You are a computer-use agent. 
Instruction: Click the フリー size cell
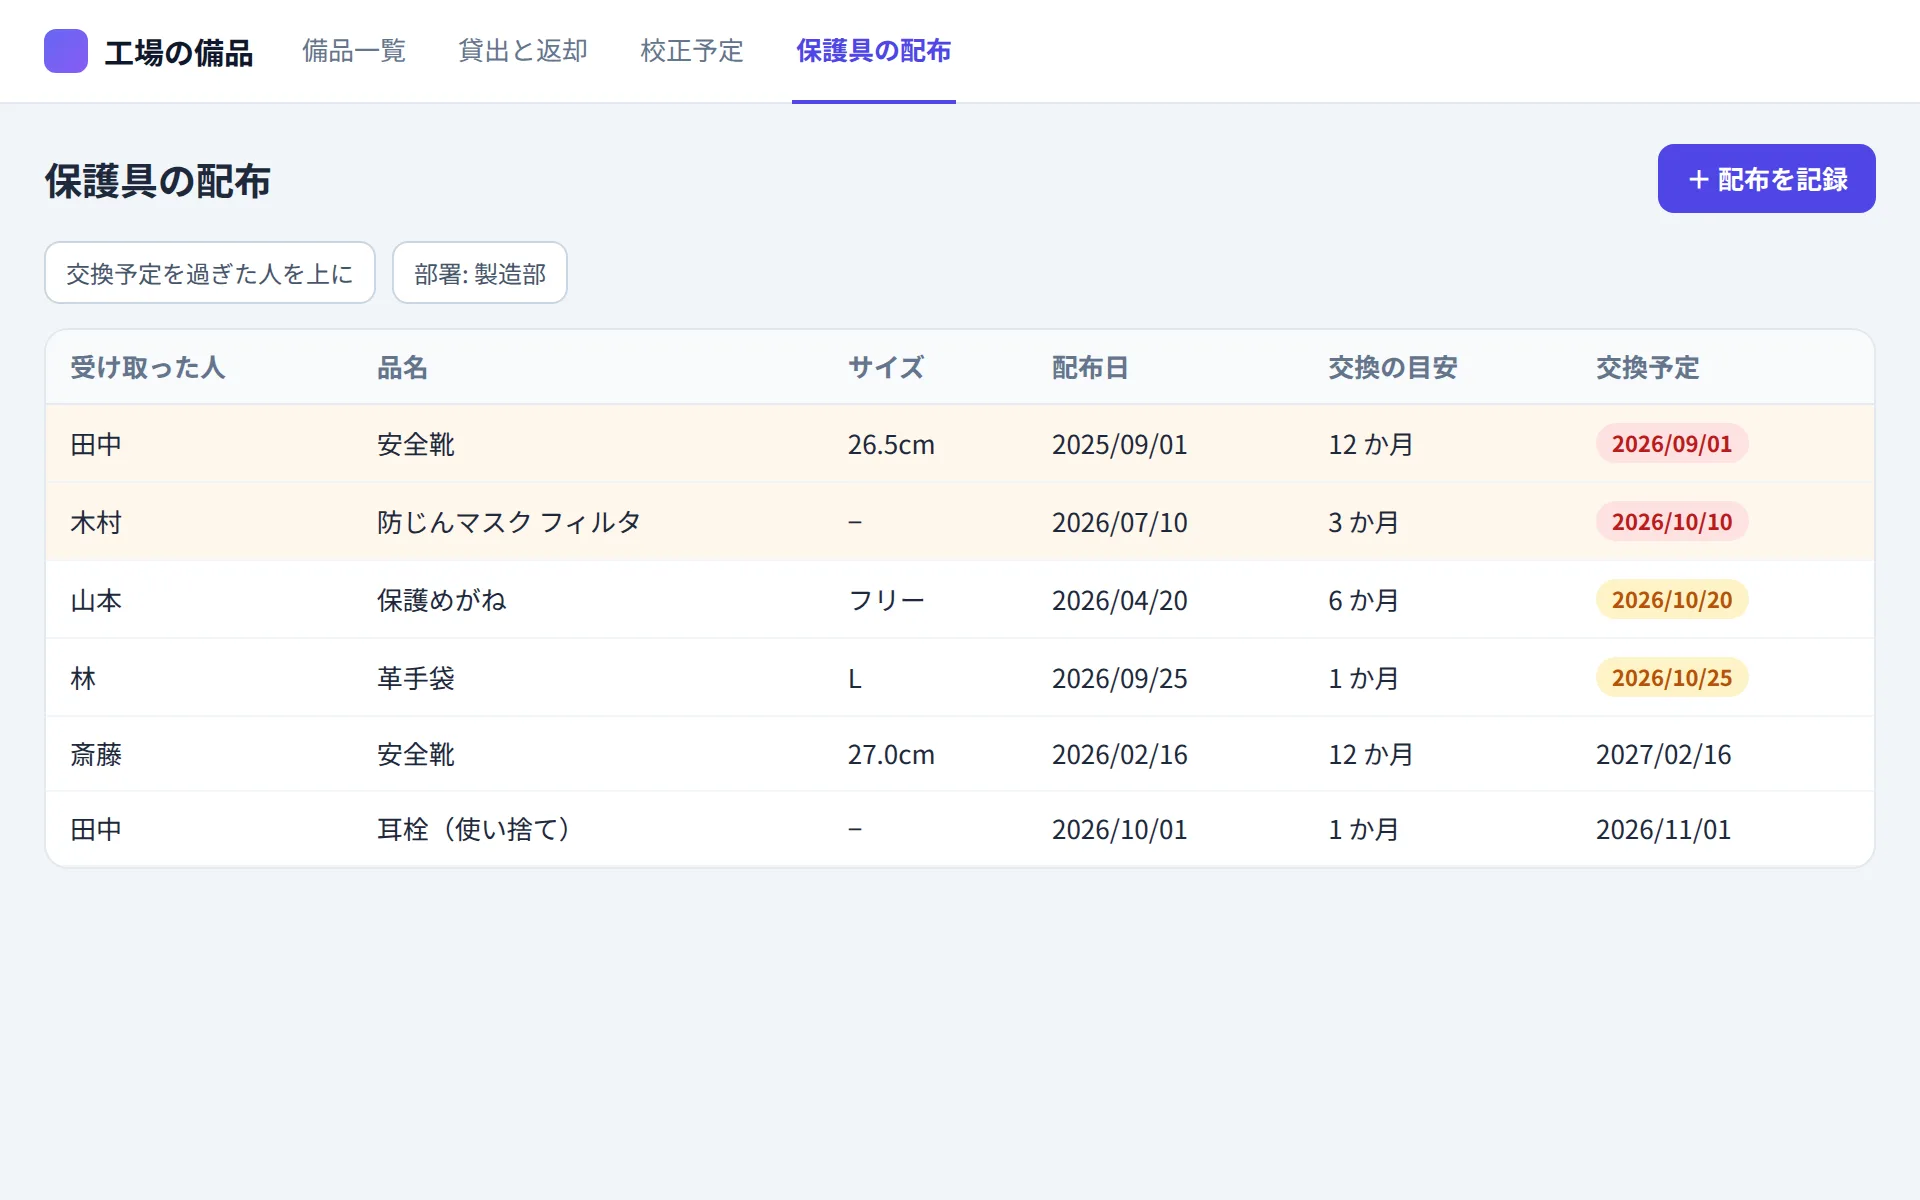(886, 601)
